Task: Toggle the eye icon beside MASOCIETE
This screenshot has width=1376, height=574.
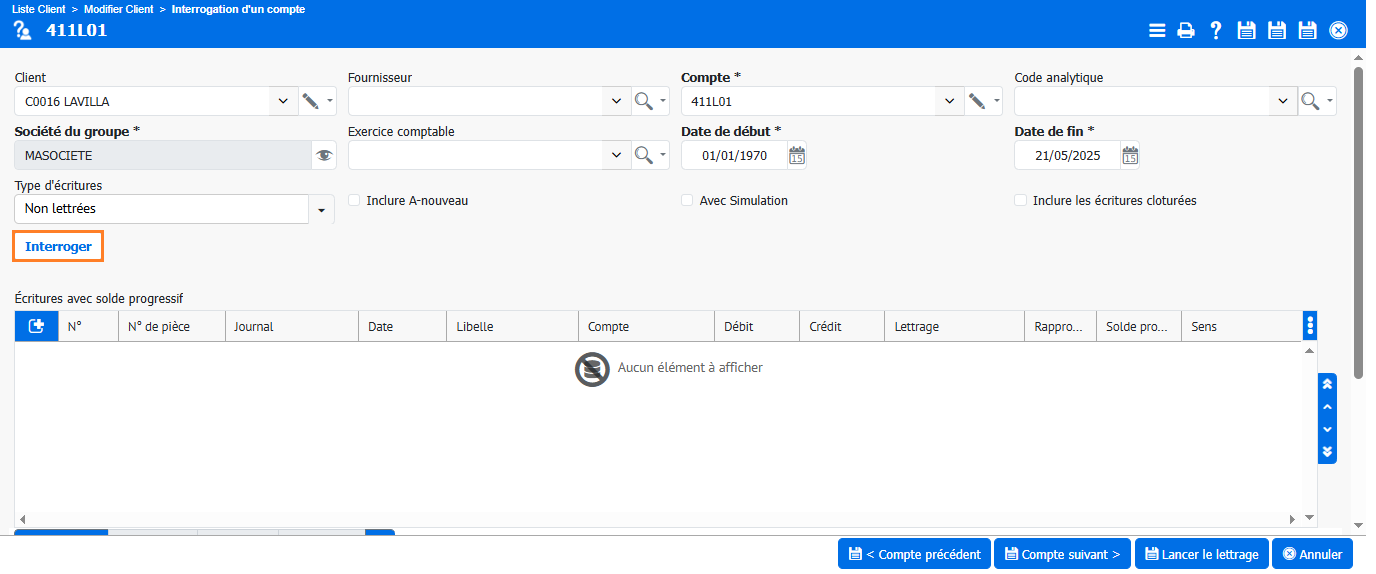Action: 323,155
